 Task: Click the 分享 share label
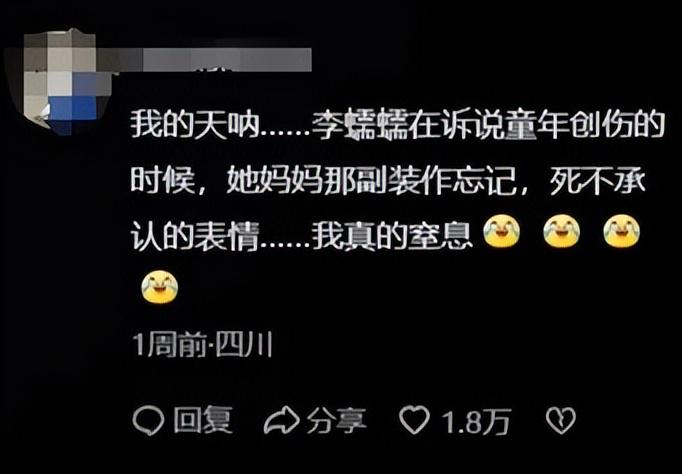tap(337, 421)
